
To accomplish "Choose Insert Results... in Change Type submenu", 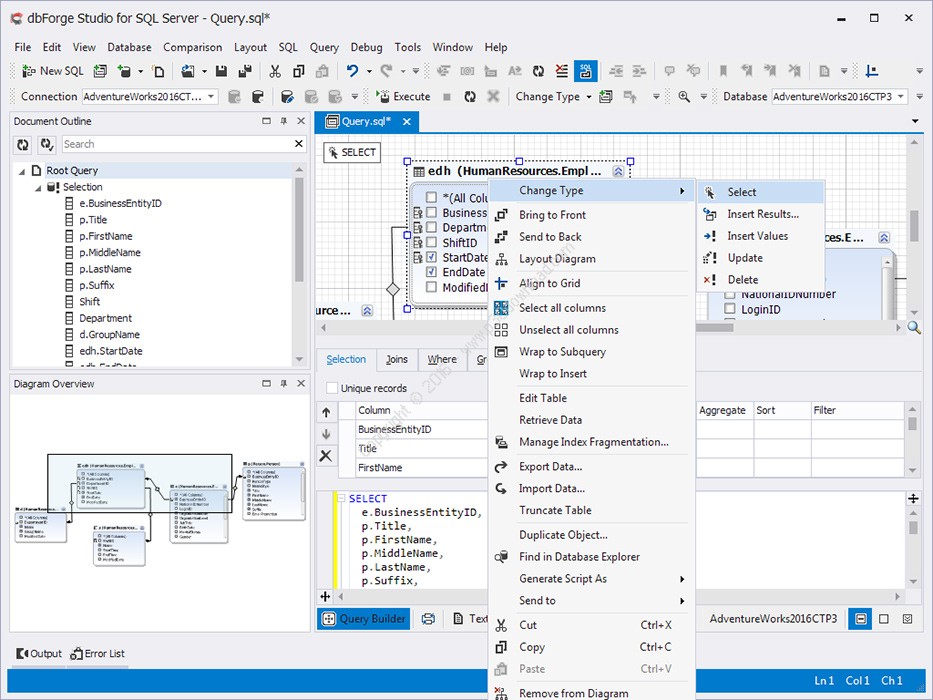I will [762, 214].
